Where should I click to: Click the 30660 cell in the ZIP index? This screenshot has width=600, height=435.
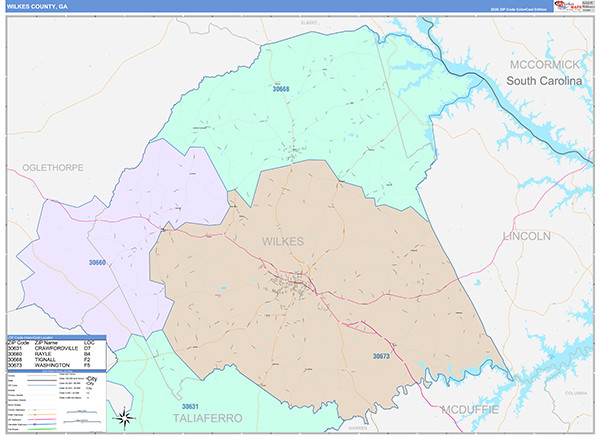click(x=15, y=354)
